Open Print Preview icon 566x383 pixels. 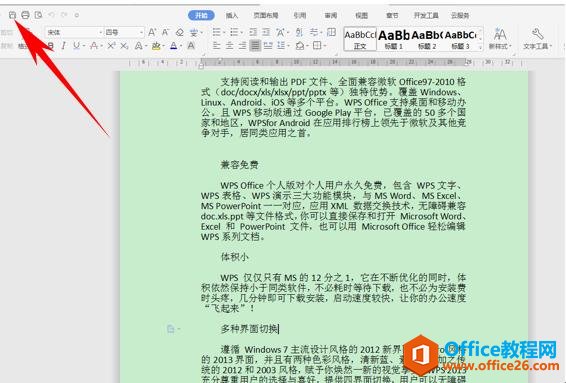[38, 15]
